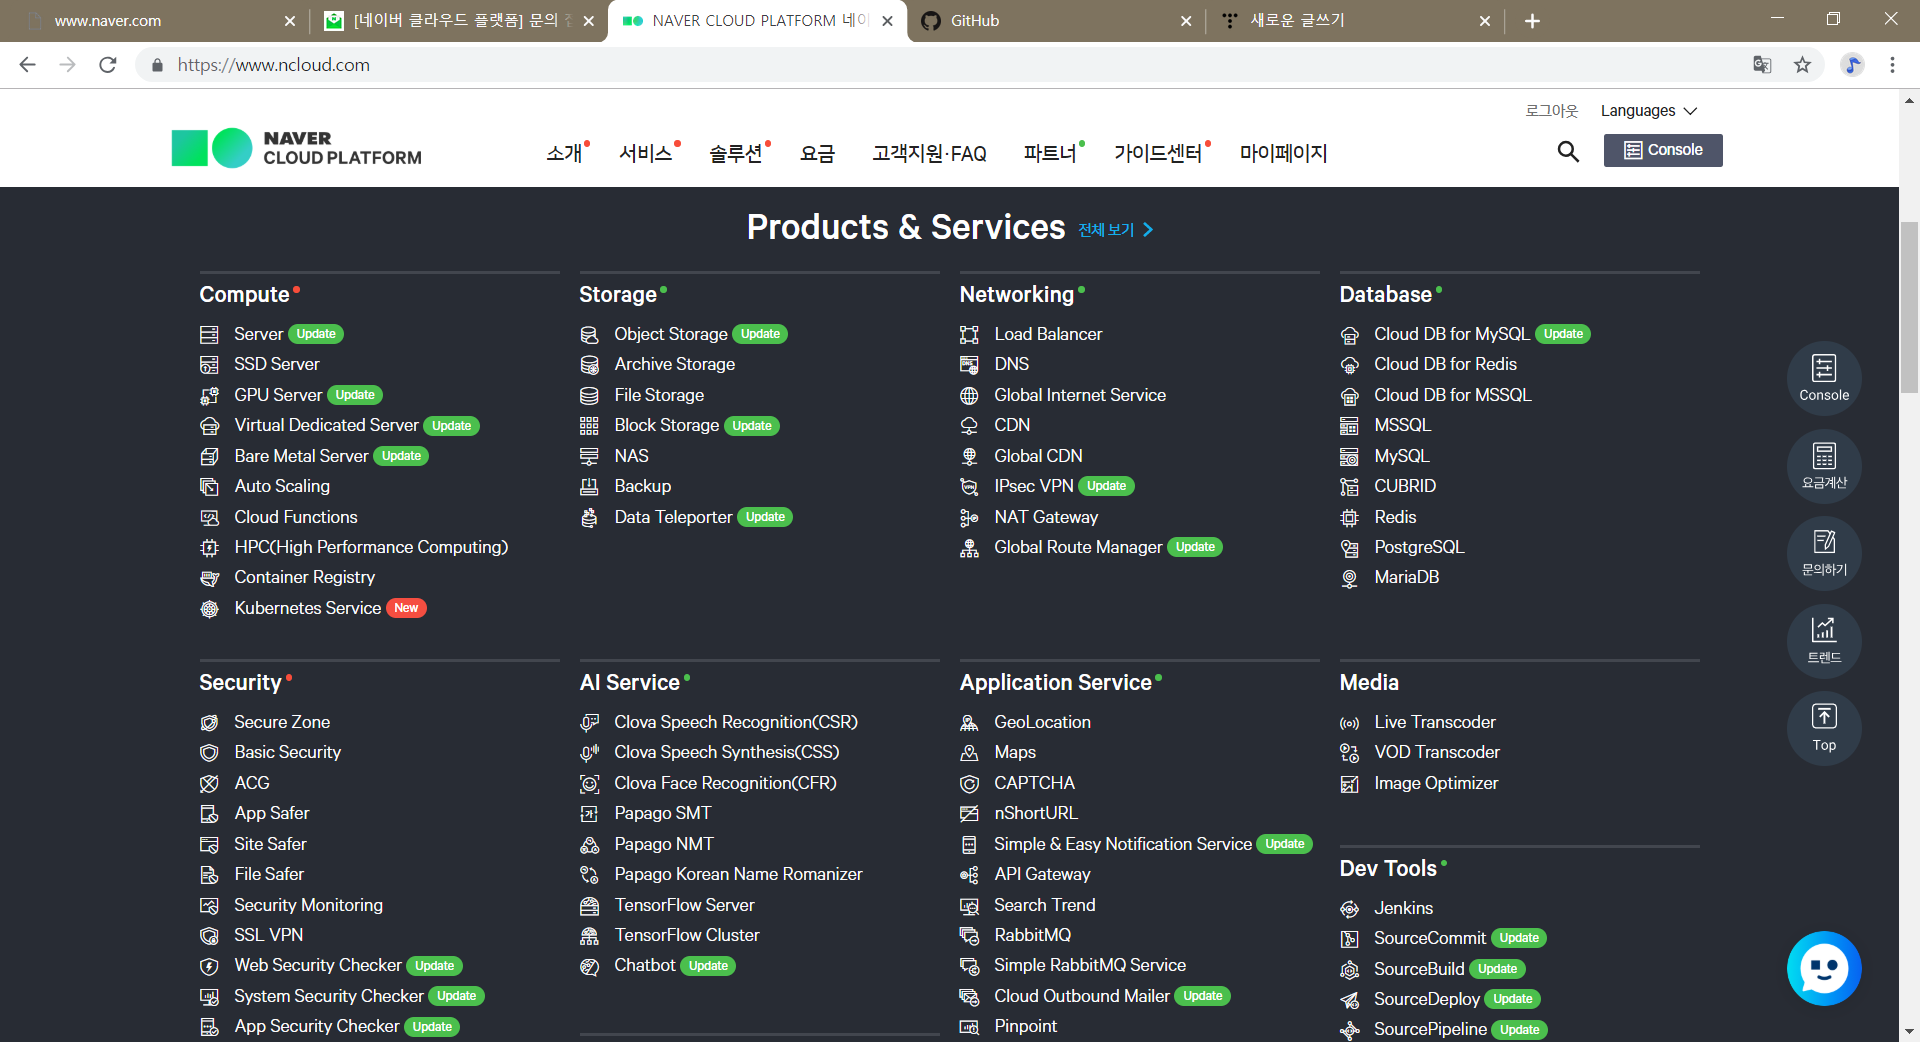Open the 소개 menu
The width and height of the screenshot is (1920, 1042).
[565, 153]
